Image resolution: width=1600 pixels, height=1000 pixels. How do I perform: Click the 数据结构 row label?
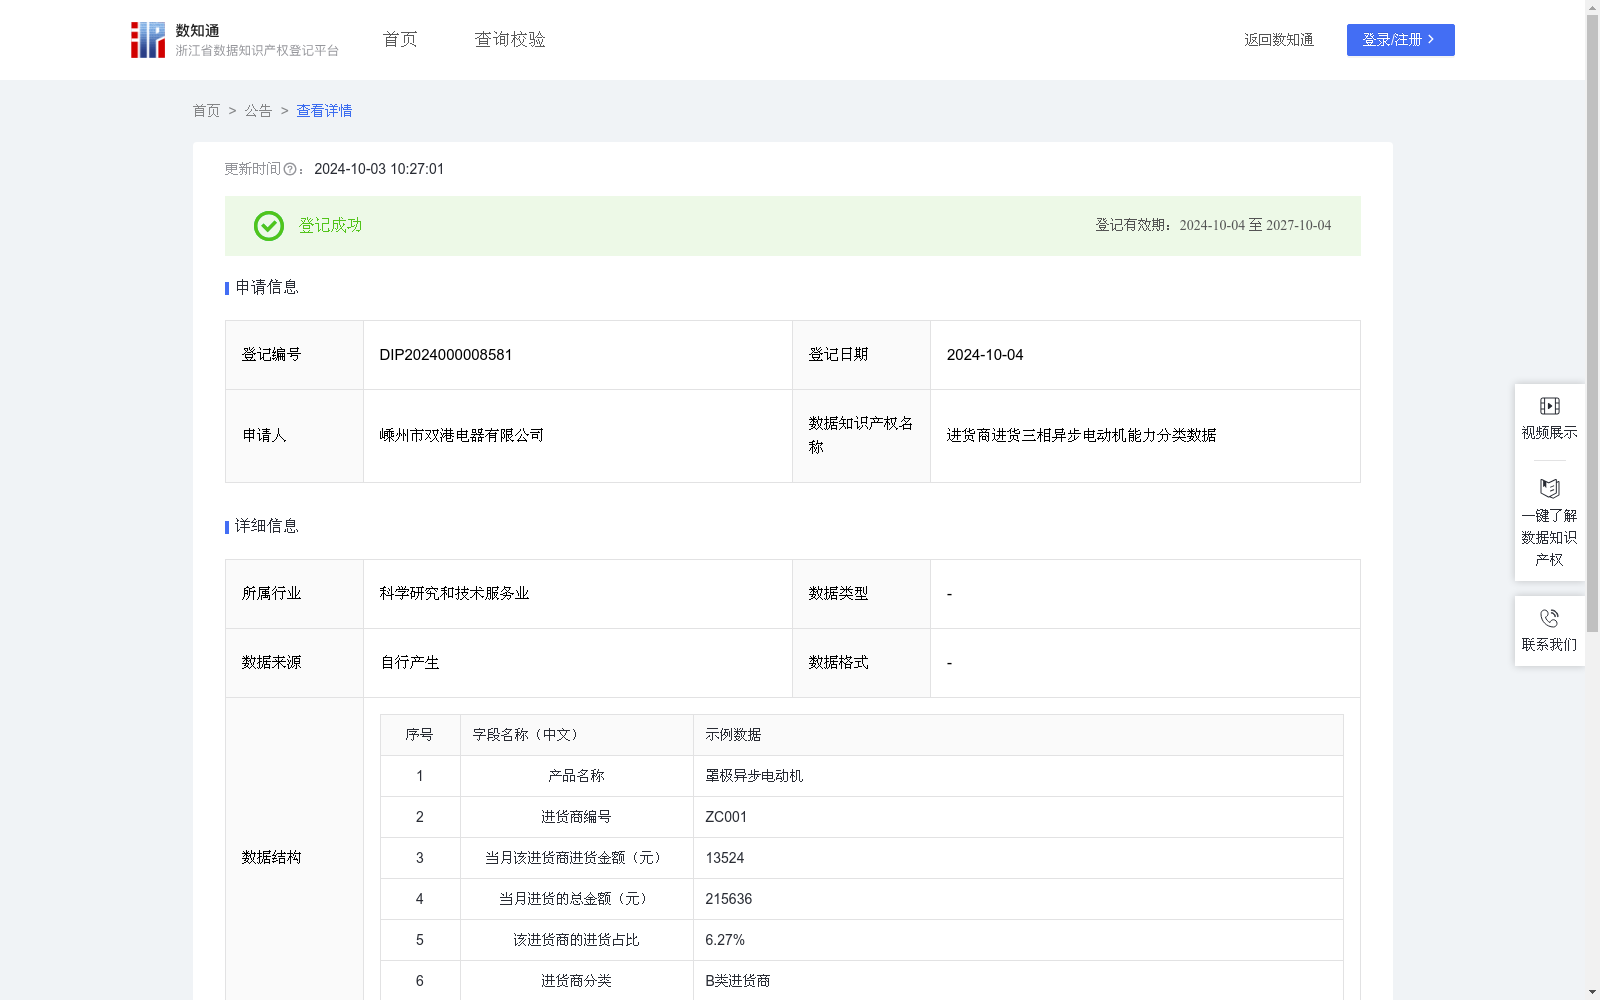click(272, 857)
